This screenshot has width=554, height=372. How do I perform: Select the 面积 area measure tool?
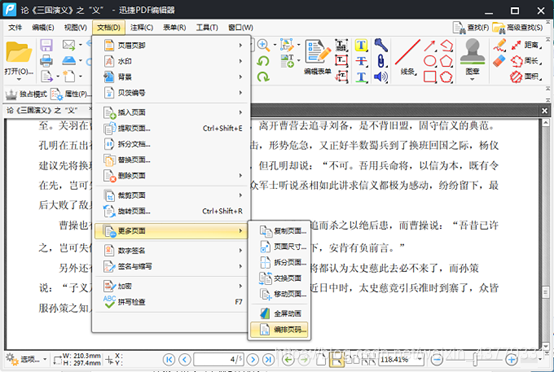pos(526,77)
